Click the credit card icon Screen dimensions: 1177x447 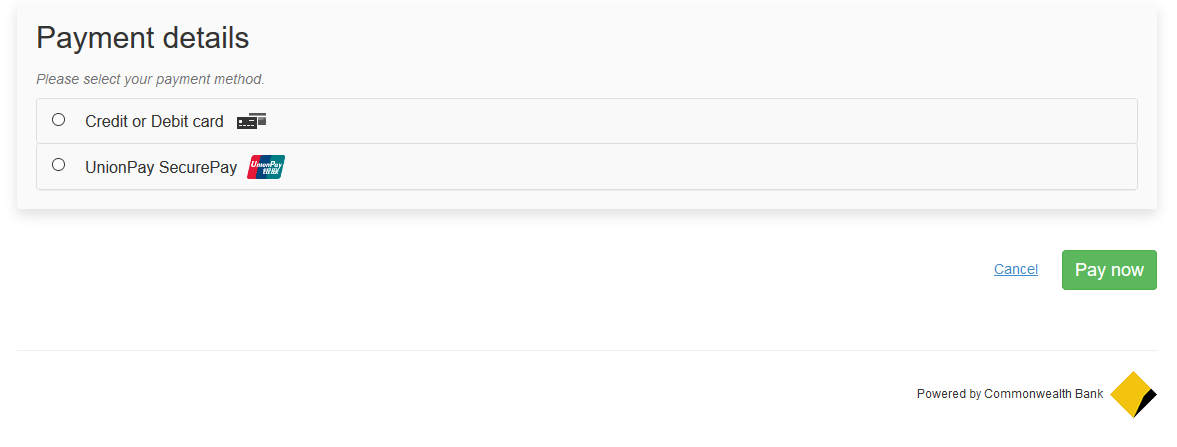click(251, 121)
